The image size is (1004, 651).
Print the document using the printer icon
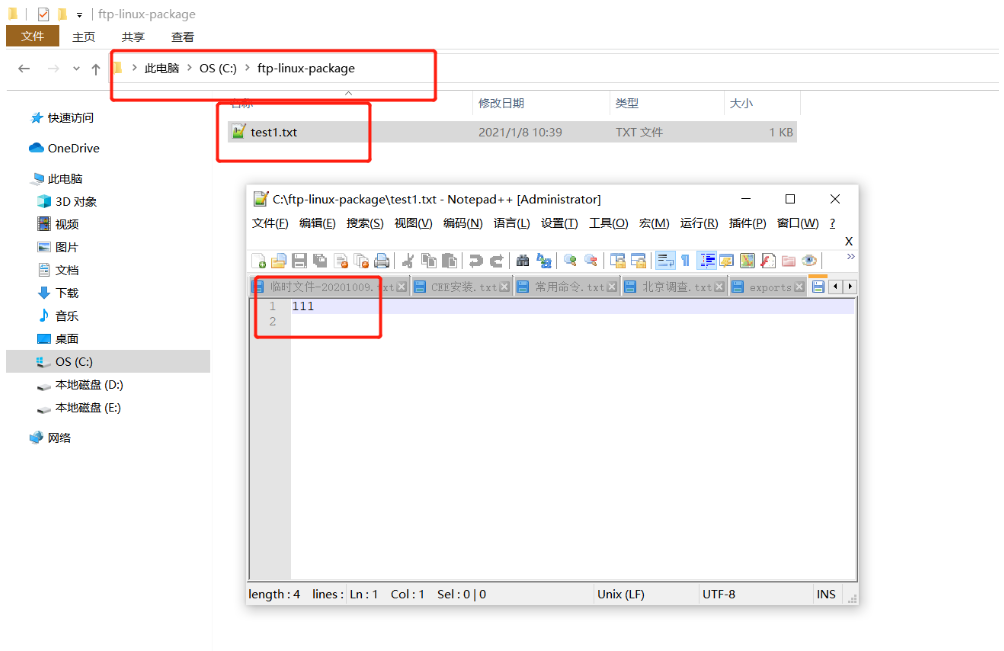coord(382,261)
